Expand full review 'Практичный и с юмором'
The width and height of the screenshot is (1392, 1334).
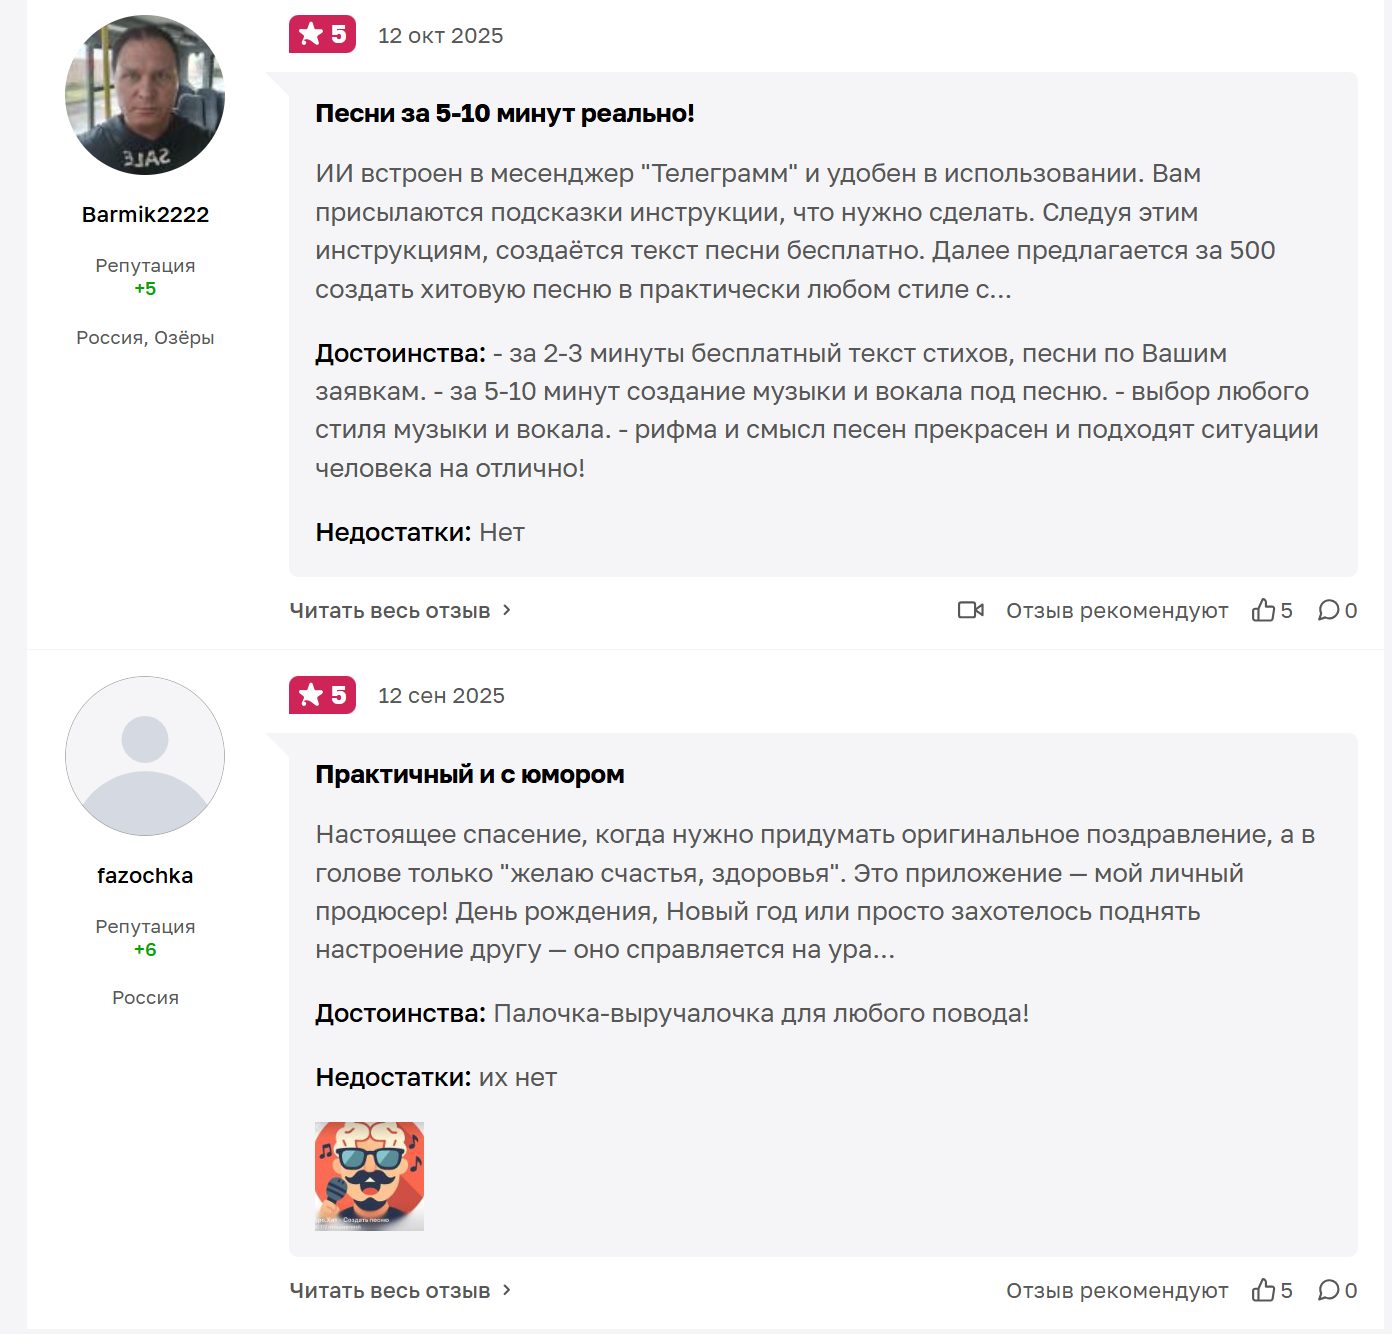pyautogui.click(x=400, y=1290)
